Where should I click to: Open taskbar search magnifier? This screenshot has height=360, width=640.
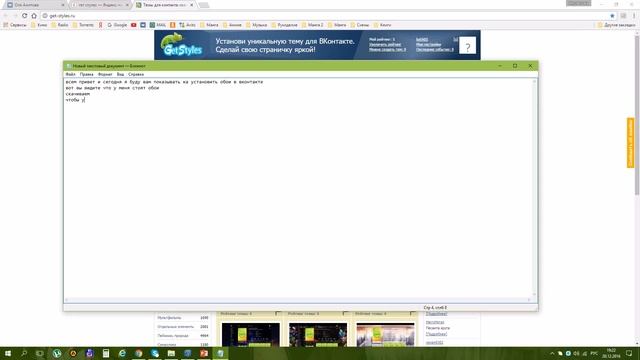click(x=24, y=353)
